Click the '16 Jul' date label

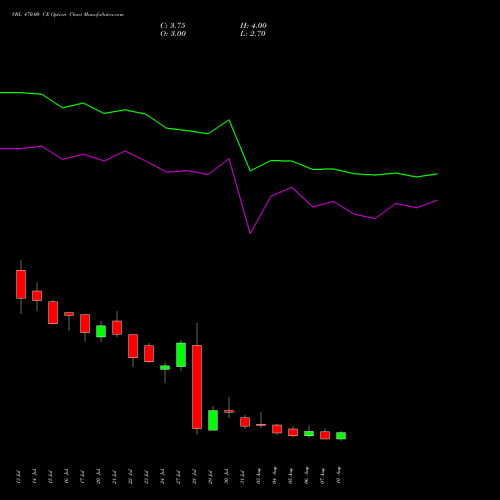[66, 477]
